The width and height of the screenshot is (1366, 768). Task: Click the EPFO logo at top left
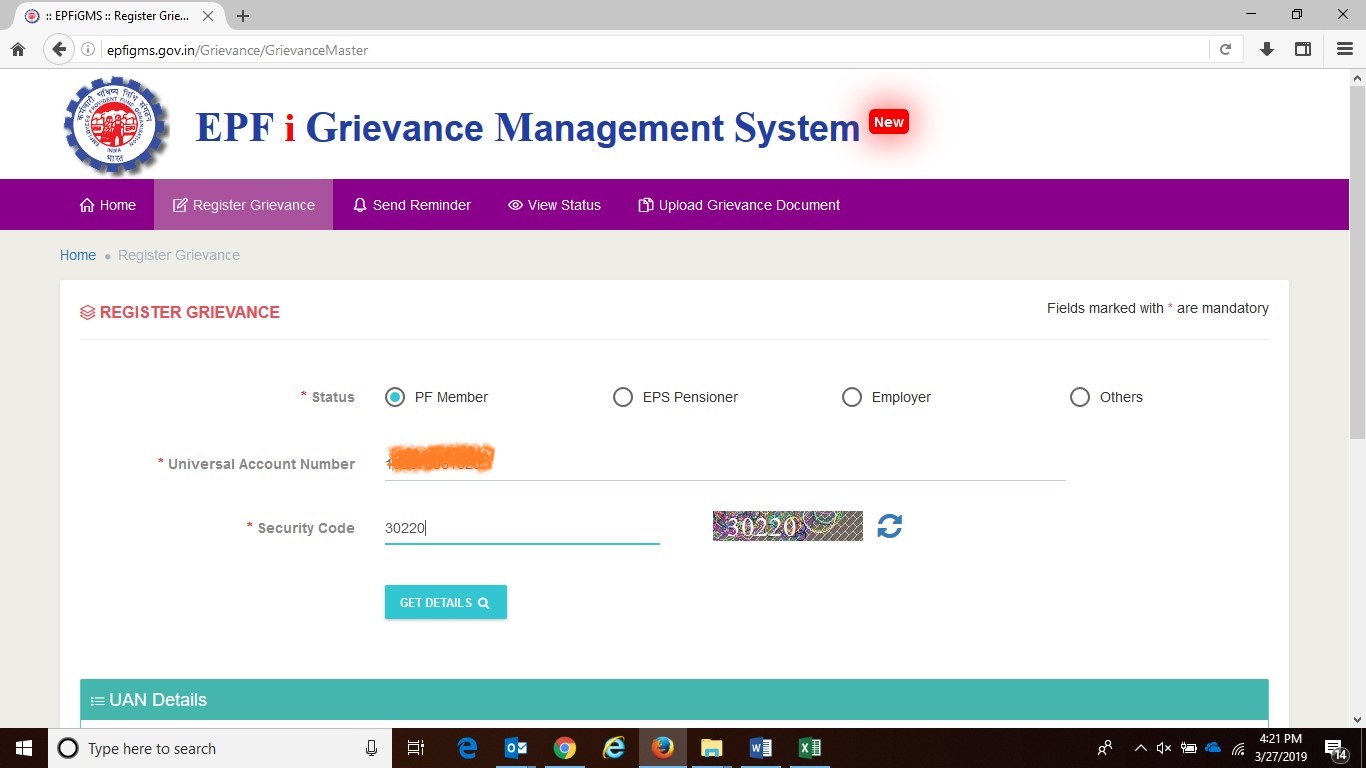click(x=113, y=126)
